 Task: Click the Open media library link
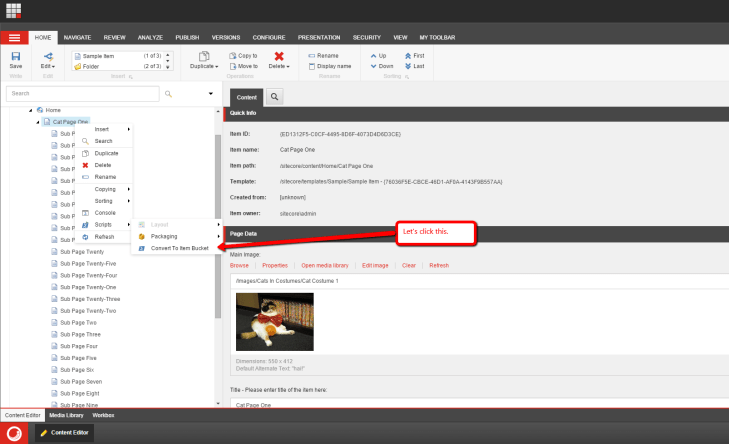325,265
